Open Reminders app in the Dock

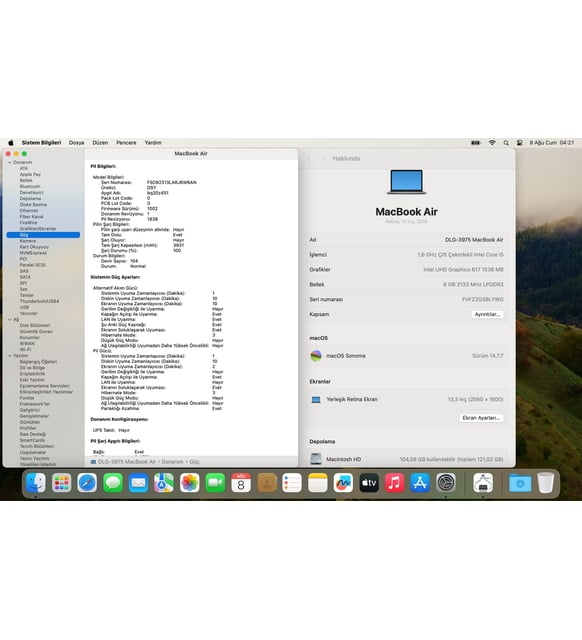click(292, 483)
